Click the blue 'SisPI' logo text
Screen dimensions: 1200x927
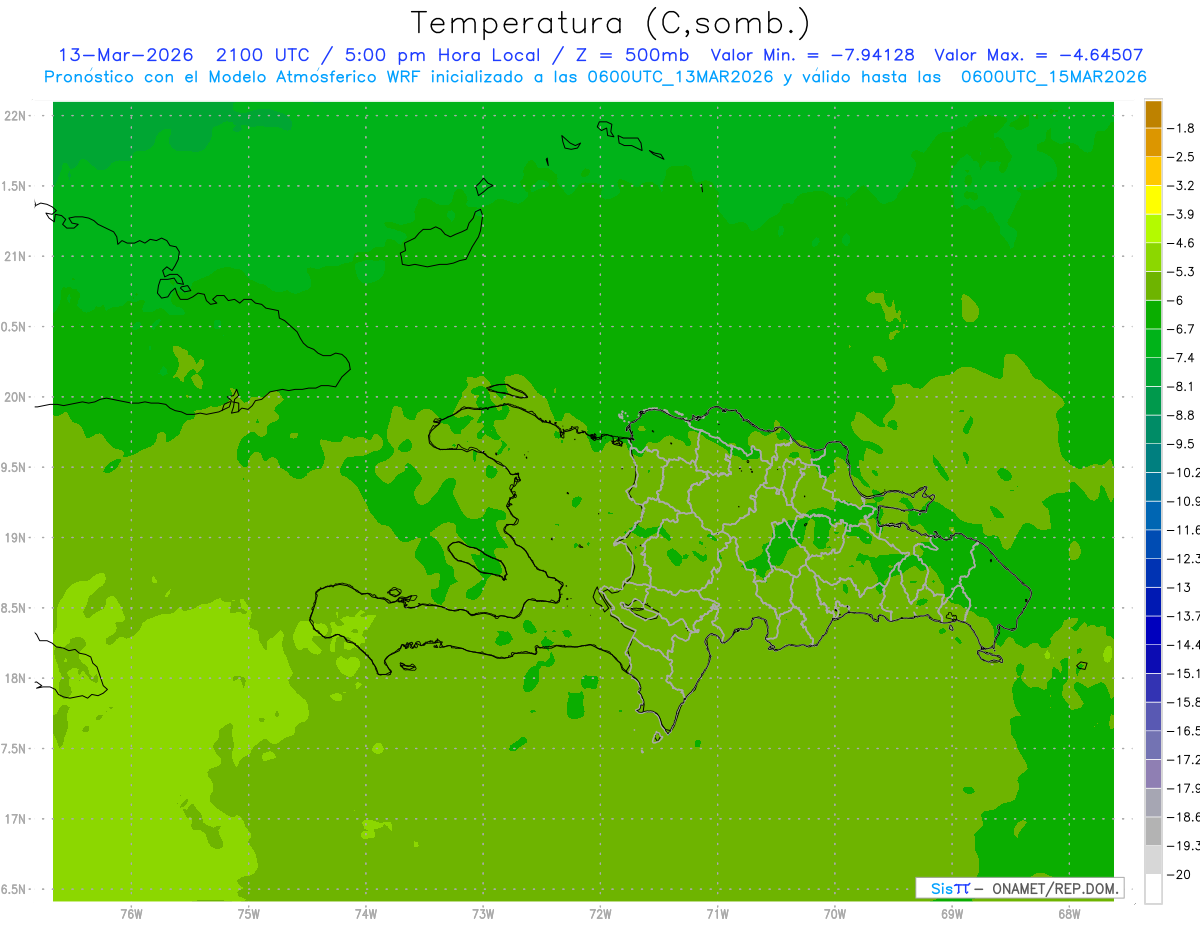click(950, 888)
